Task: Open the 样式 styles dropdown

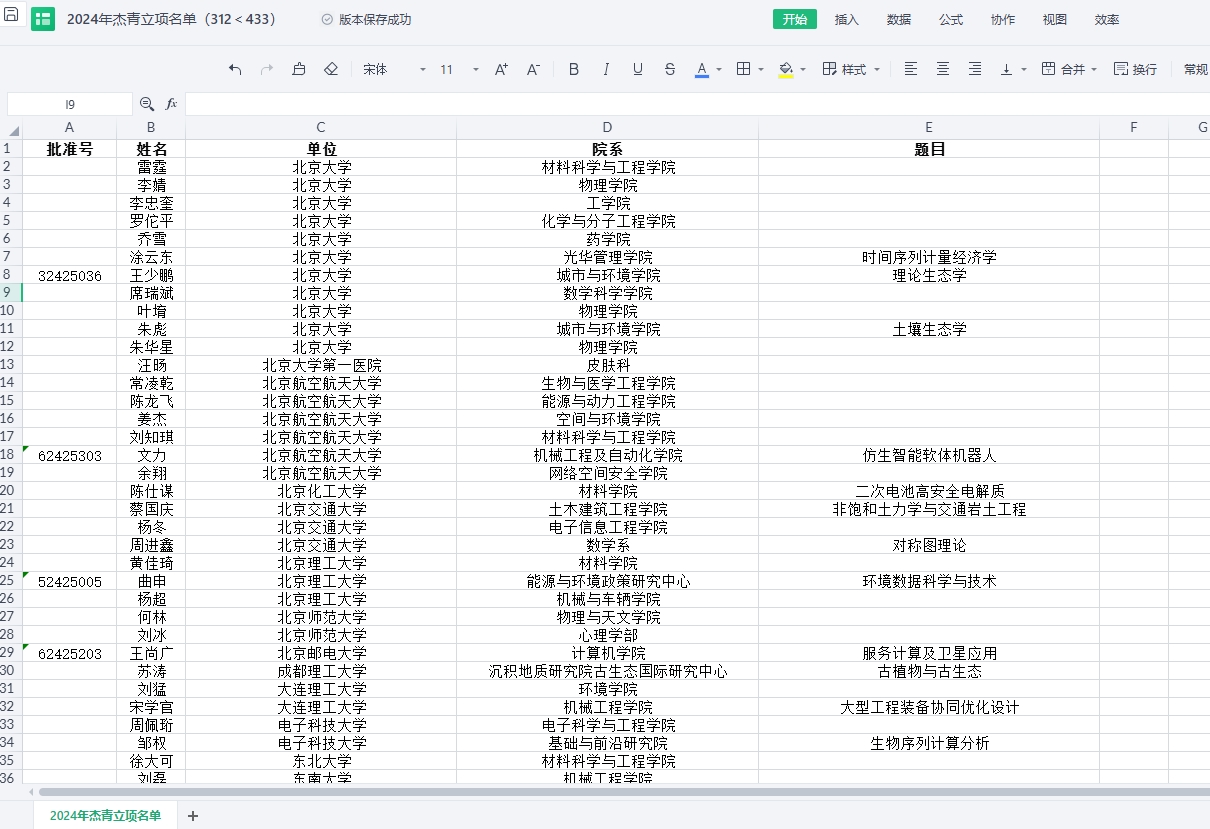Action: pos(852,69)
